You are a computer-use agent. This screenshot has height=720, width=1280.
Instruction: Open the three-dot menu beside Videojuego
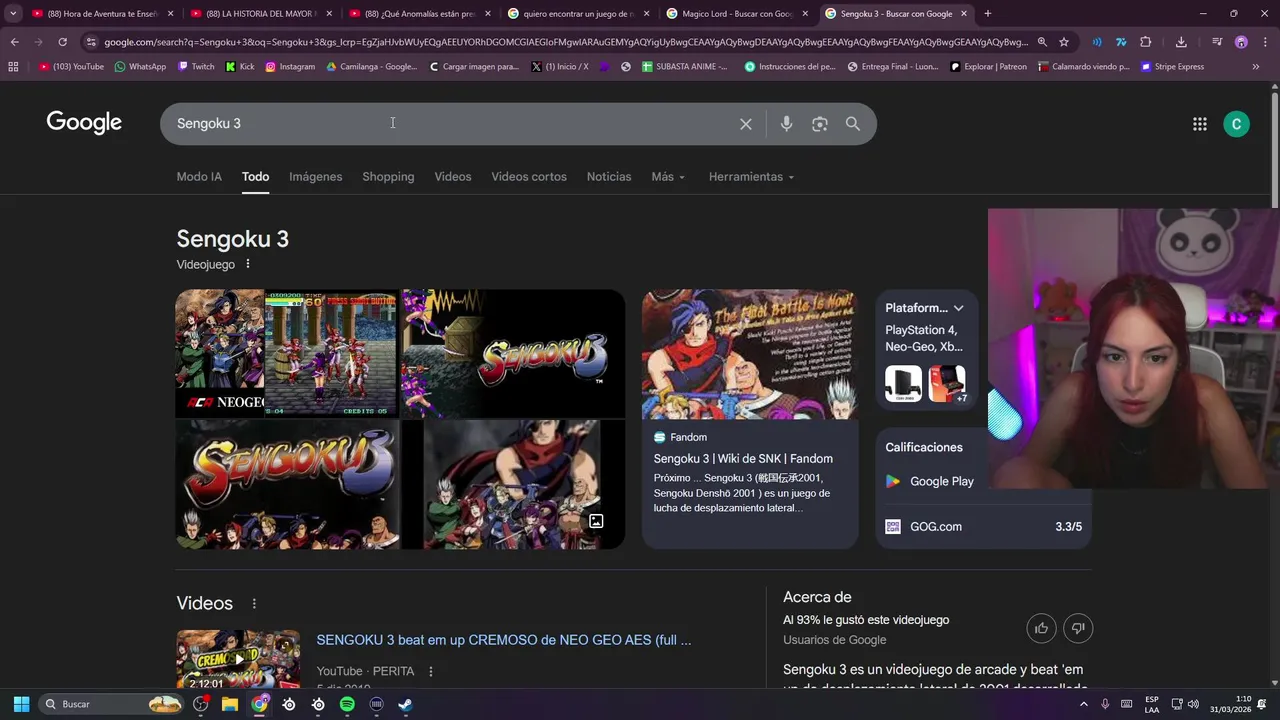248,264
